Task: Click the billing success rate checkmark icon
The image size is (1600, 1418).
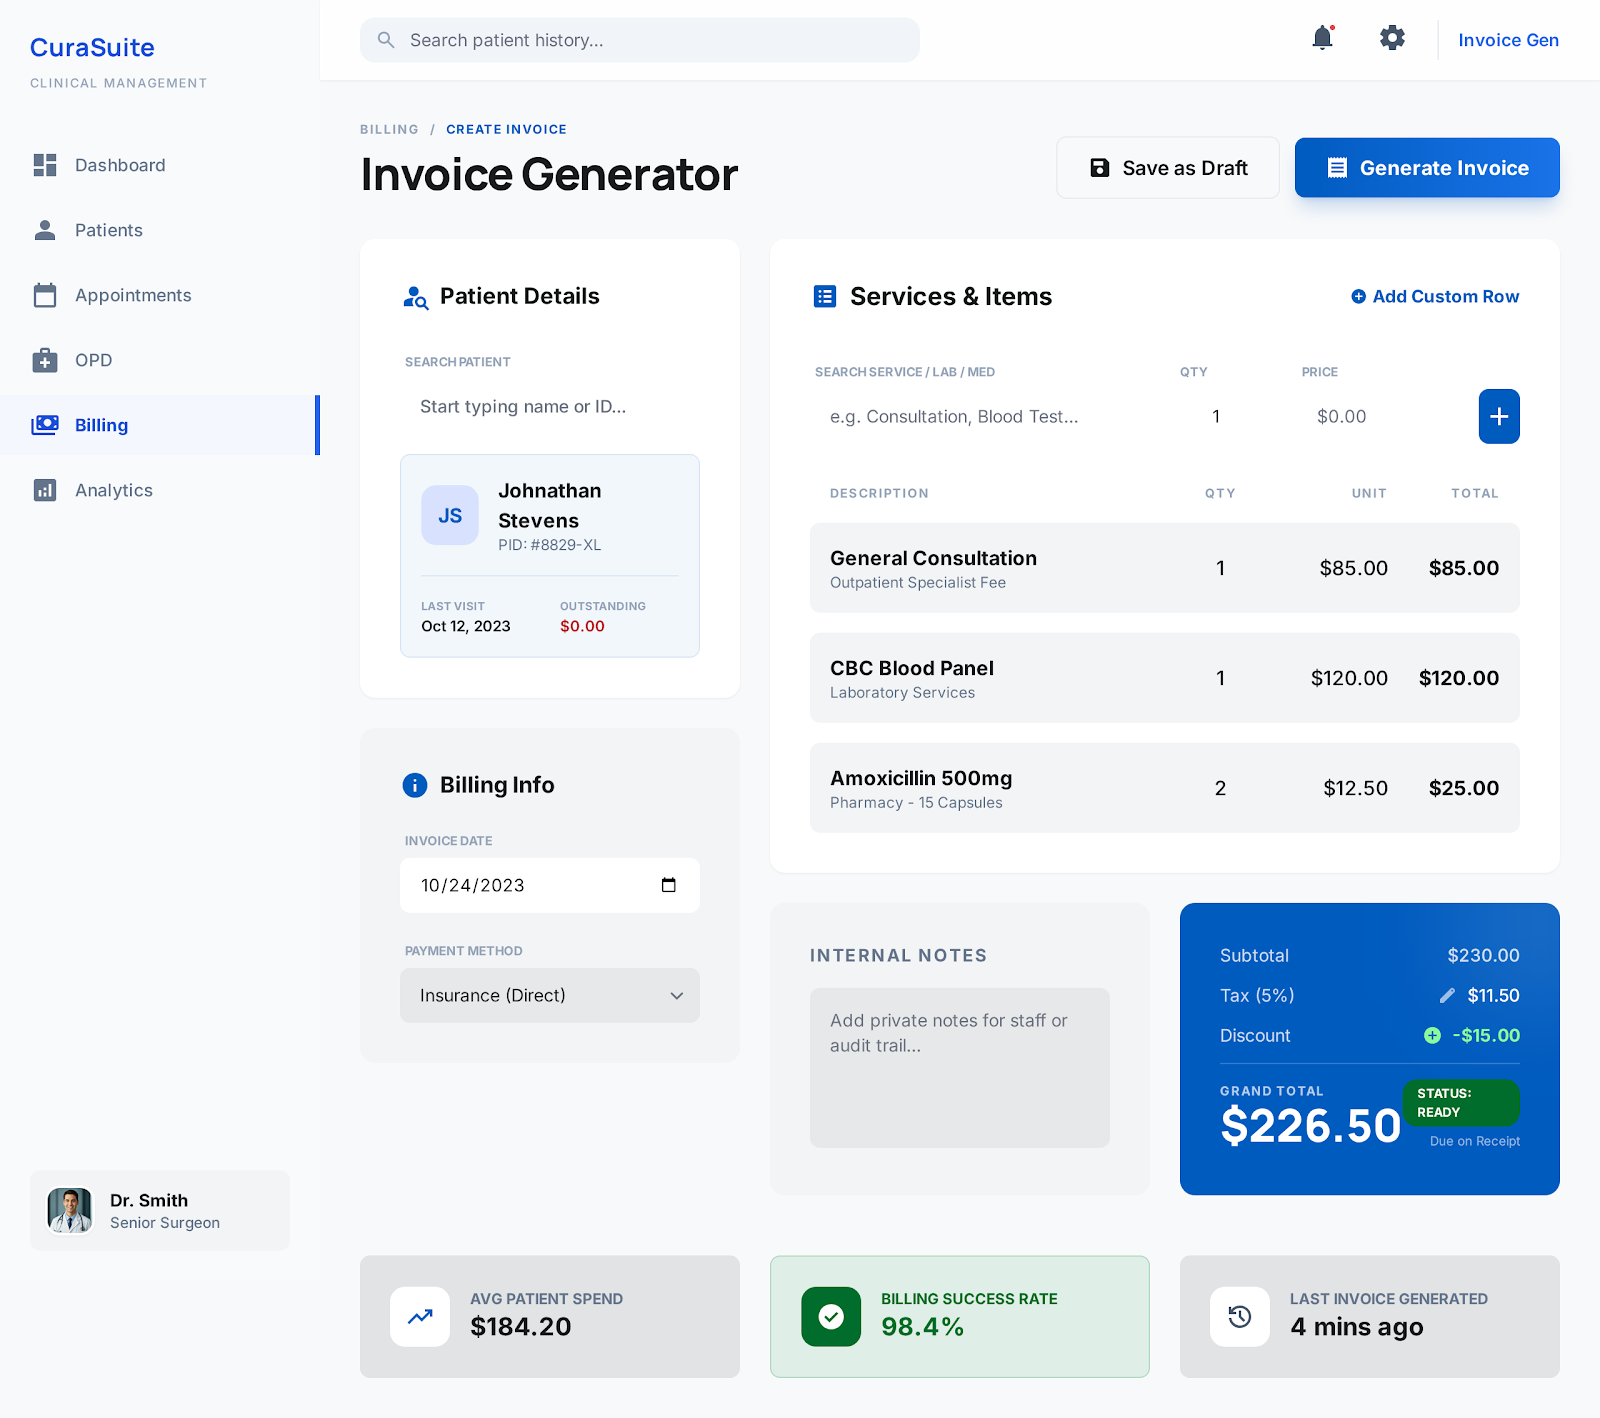Action: click(x=831, y=1316)
